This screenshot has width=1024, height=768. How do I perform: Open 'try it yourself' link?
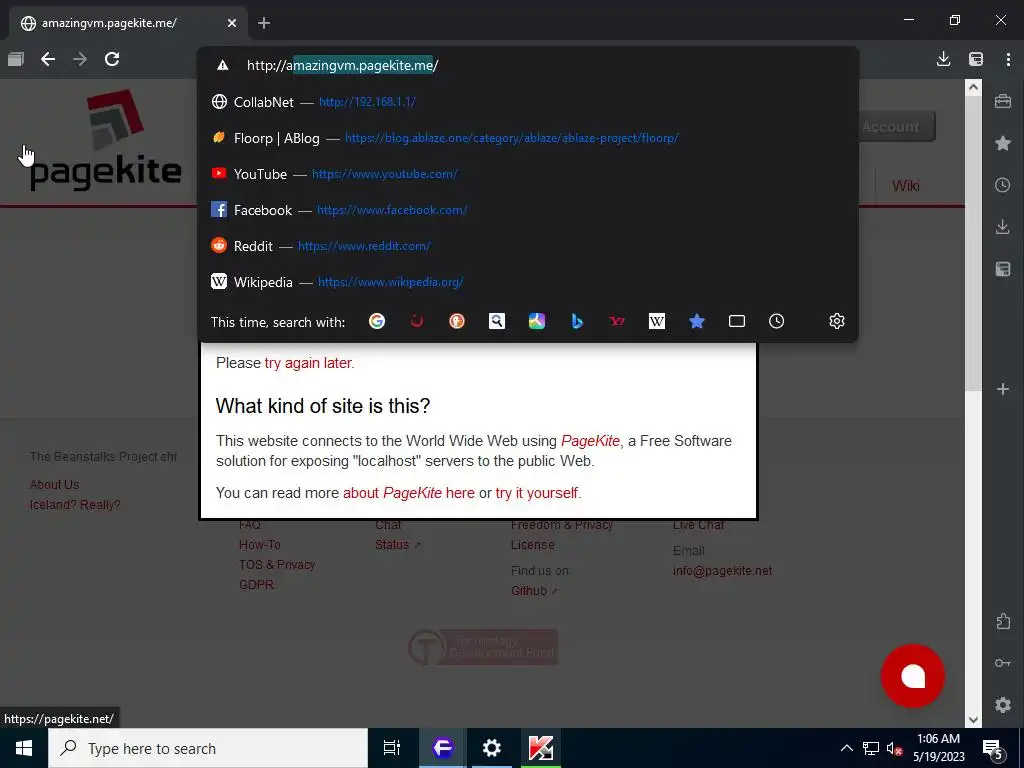(x=537, y=492)
